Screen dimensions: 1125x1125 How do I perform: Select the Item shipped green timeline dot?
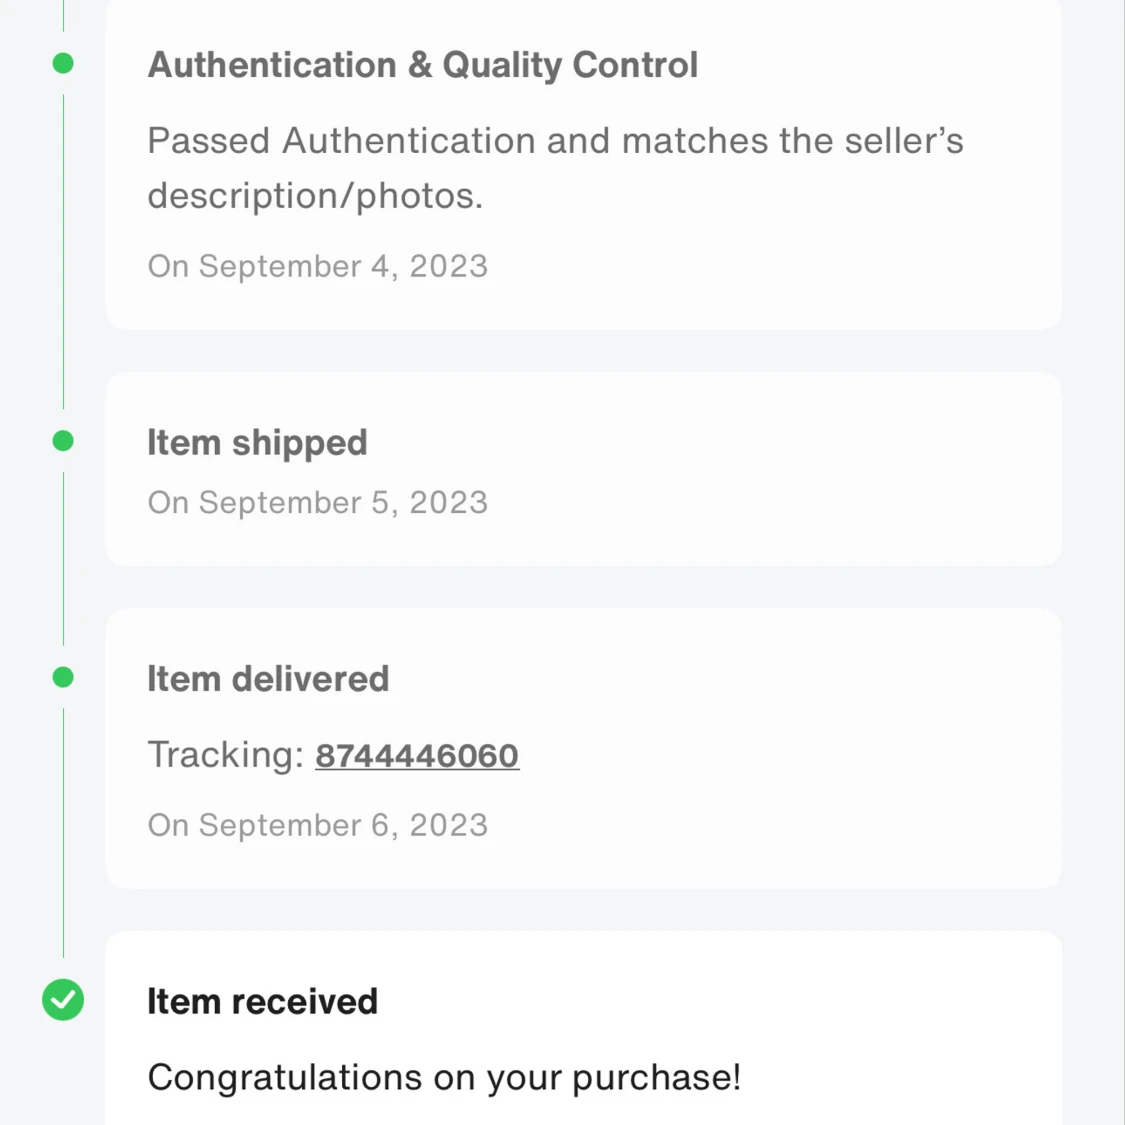[x=63, y=441]
